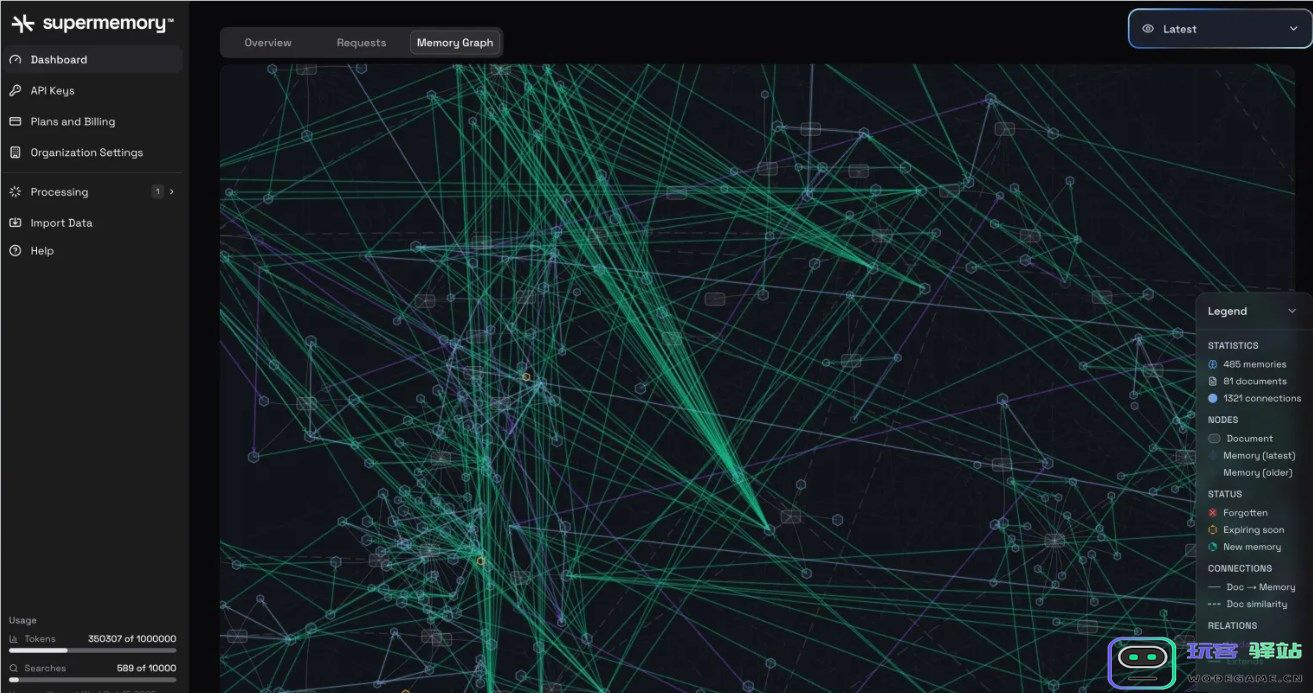Click the Help question mark icon

[x=15, y=251]
